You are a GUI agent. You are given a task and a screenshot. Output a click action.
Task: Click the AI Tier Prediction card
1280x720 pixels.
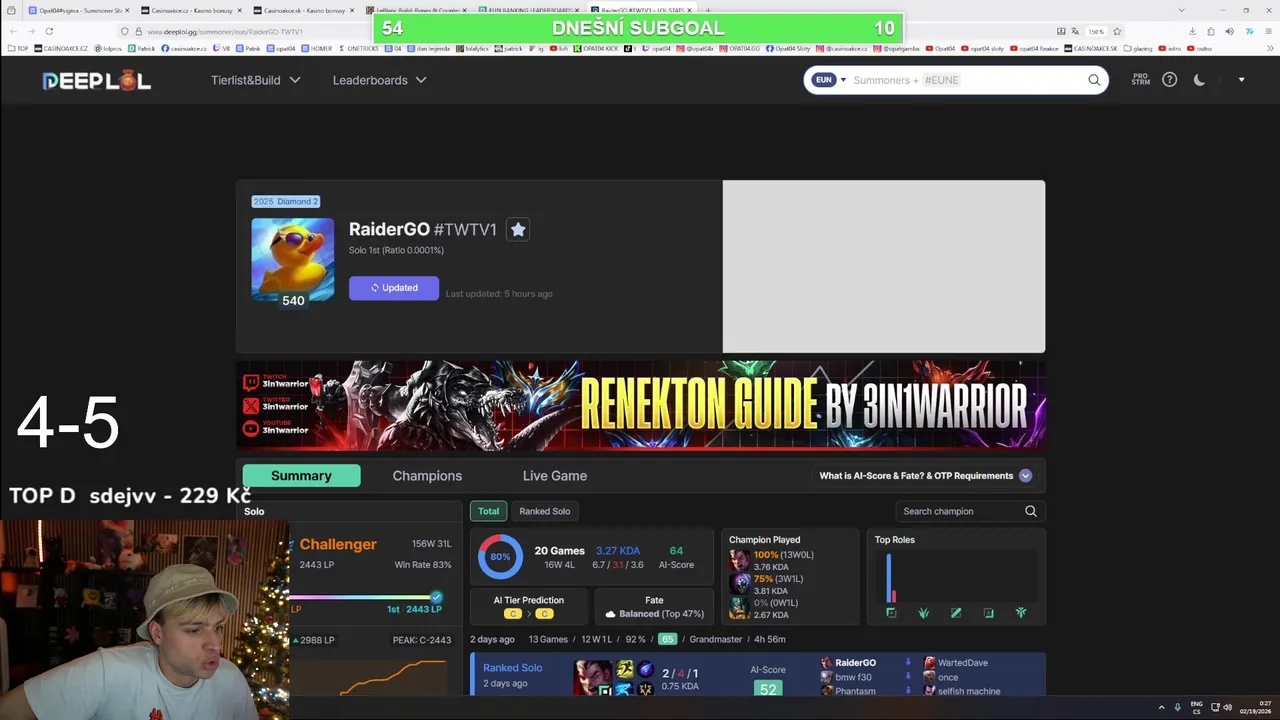529,606
